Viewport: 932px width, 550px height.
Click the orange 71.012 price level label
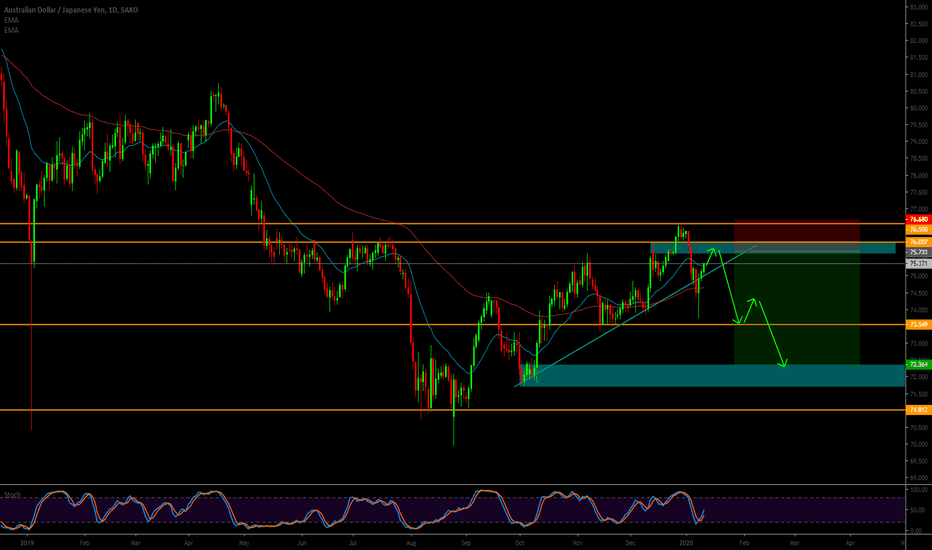tap(916, 410)
